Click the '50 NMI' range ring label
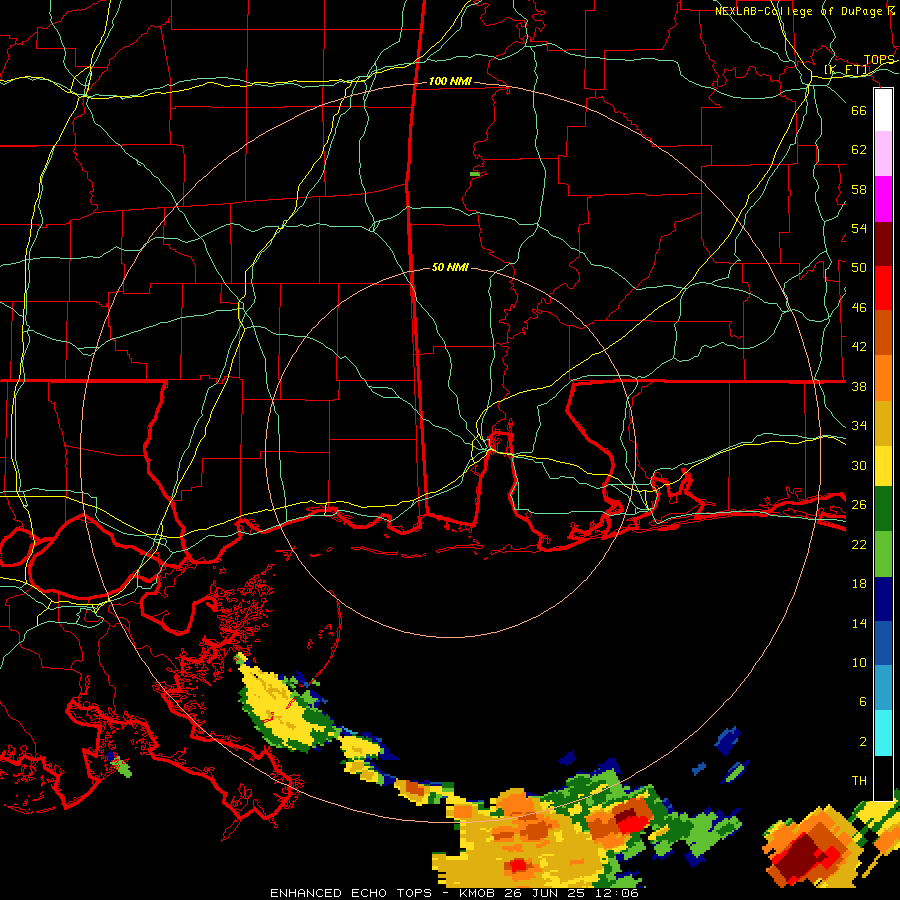The height and width of the screenshot is (900, 900). point(450,267)
